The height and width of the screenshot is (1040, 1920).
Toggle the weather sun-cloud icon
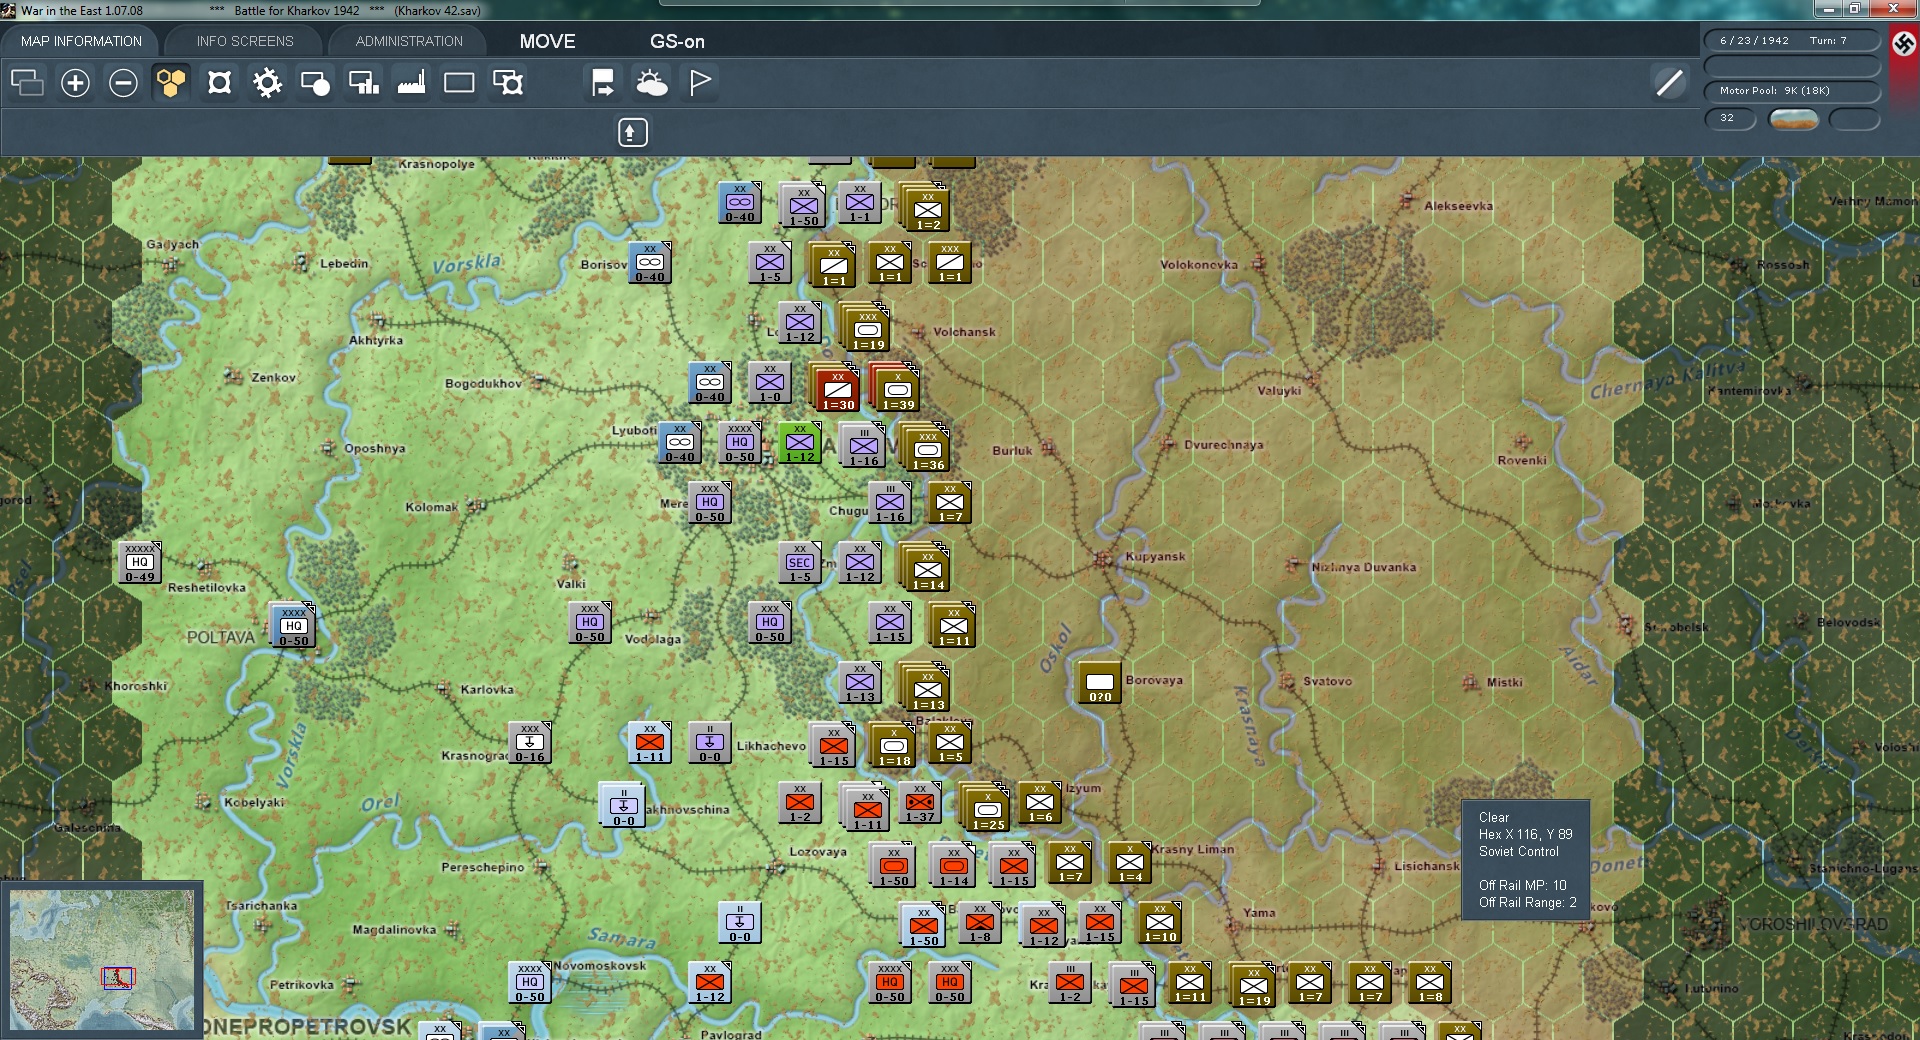[652, 82]
